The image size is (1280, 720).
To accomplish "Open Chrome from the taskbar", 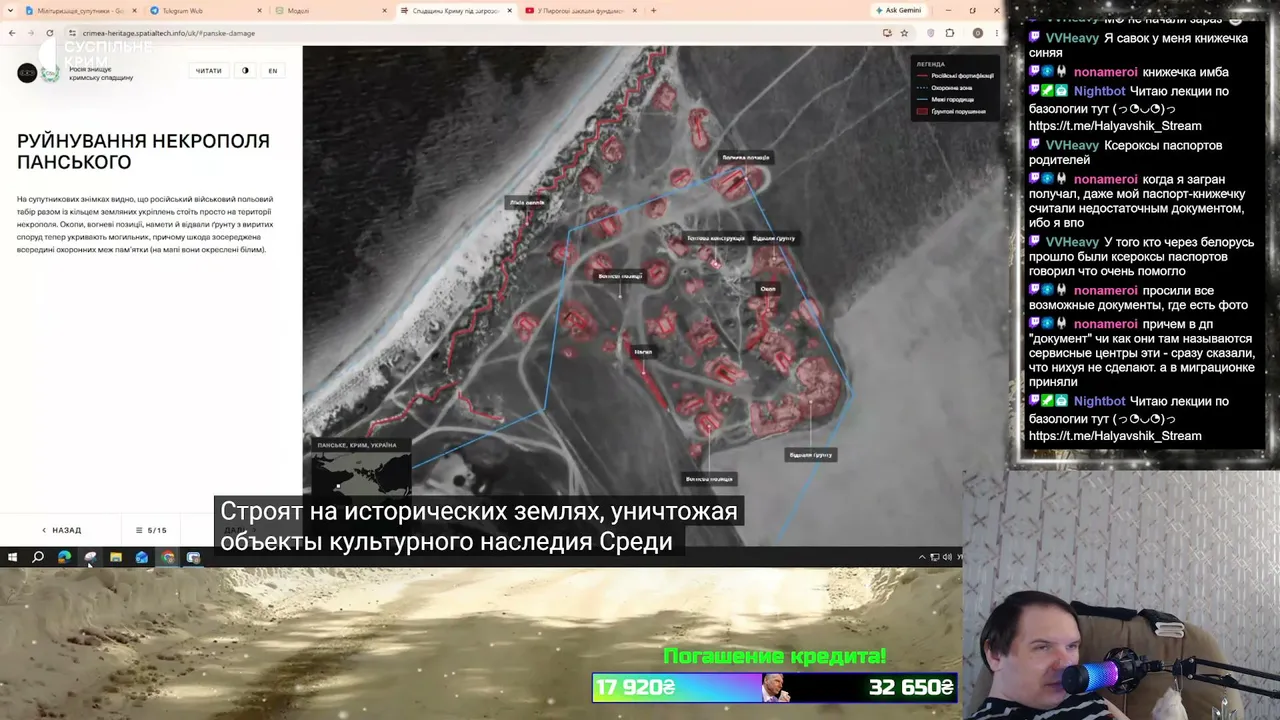I will point(168,557).
